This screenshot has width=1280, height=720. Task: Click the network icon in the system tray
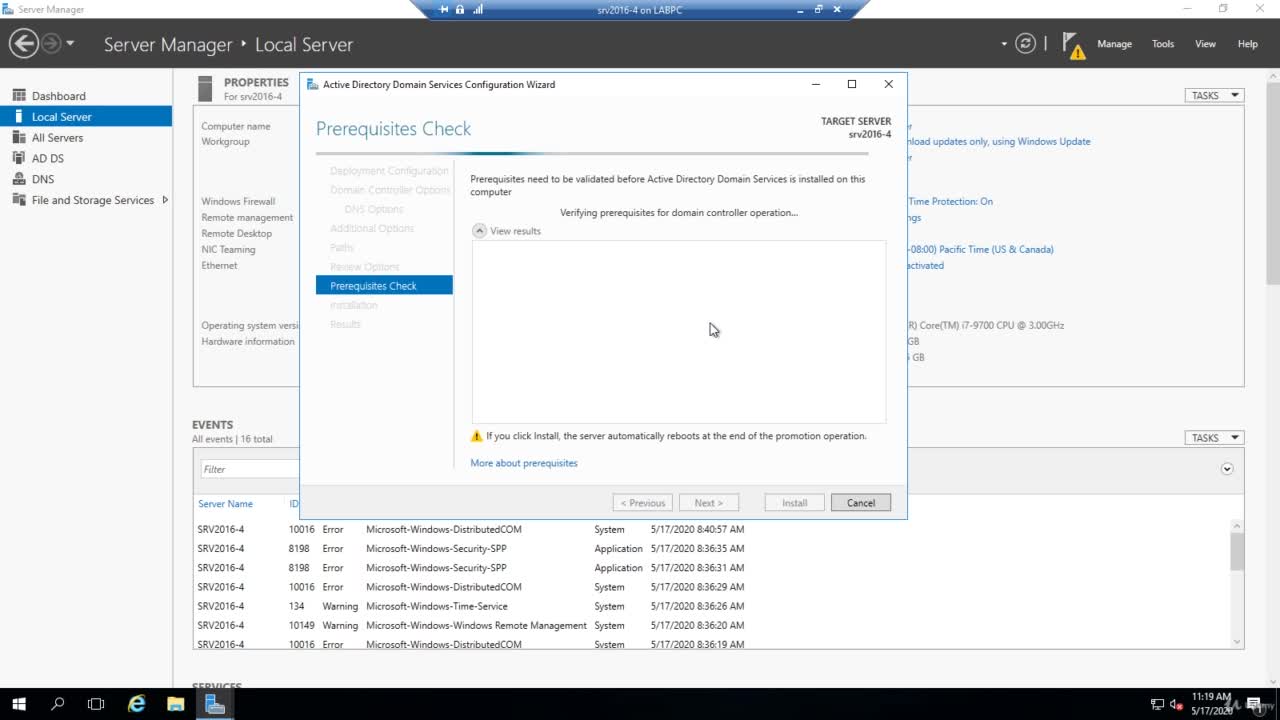click(1157, 704)
